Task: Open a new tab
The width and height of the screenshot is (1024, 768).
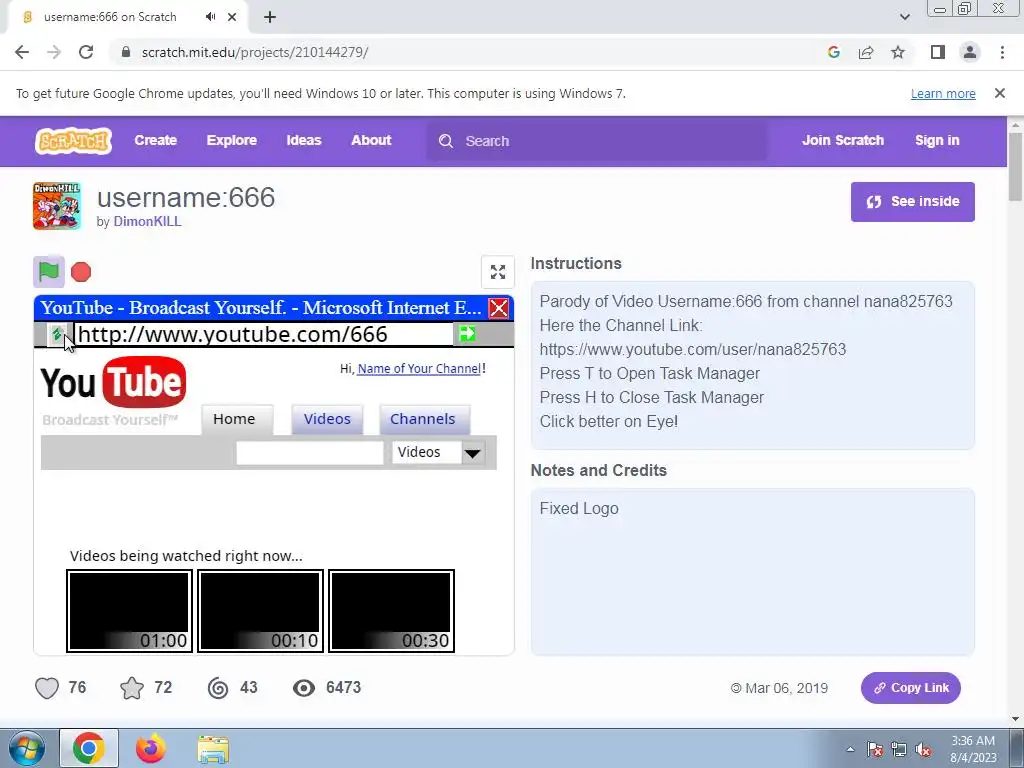Action: [270, 17]
